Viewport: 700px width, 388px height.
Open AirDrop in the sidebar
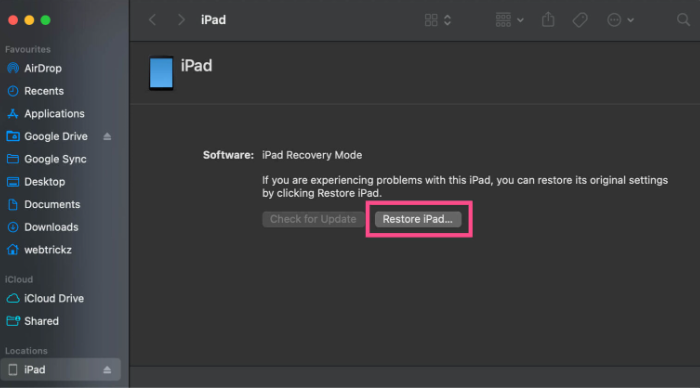pos(43,68)
